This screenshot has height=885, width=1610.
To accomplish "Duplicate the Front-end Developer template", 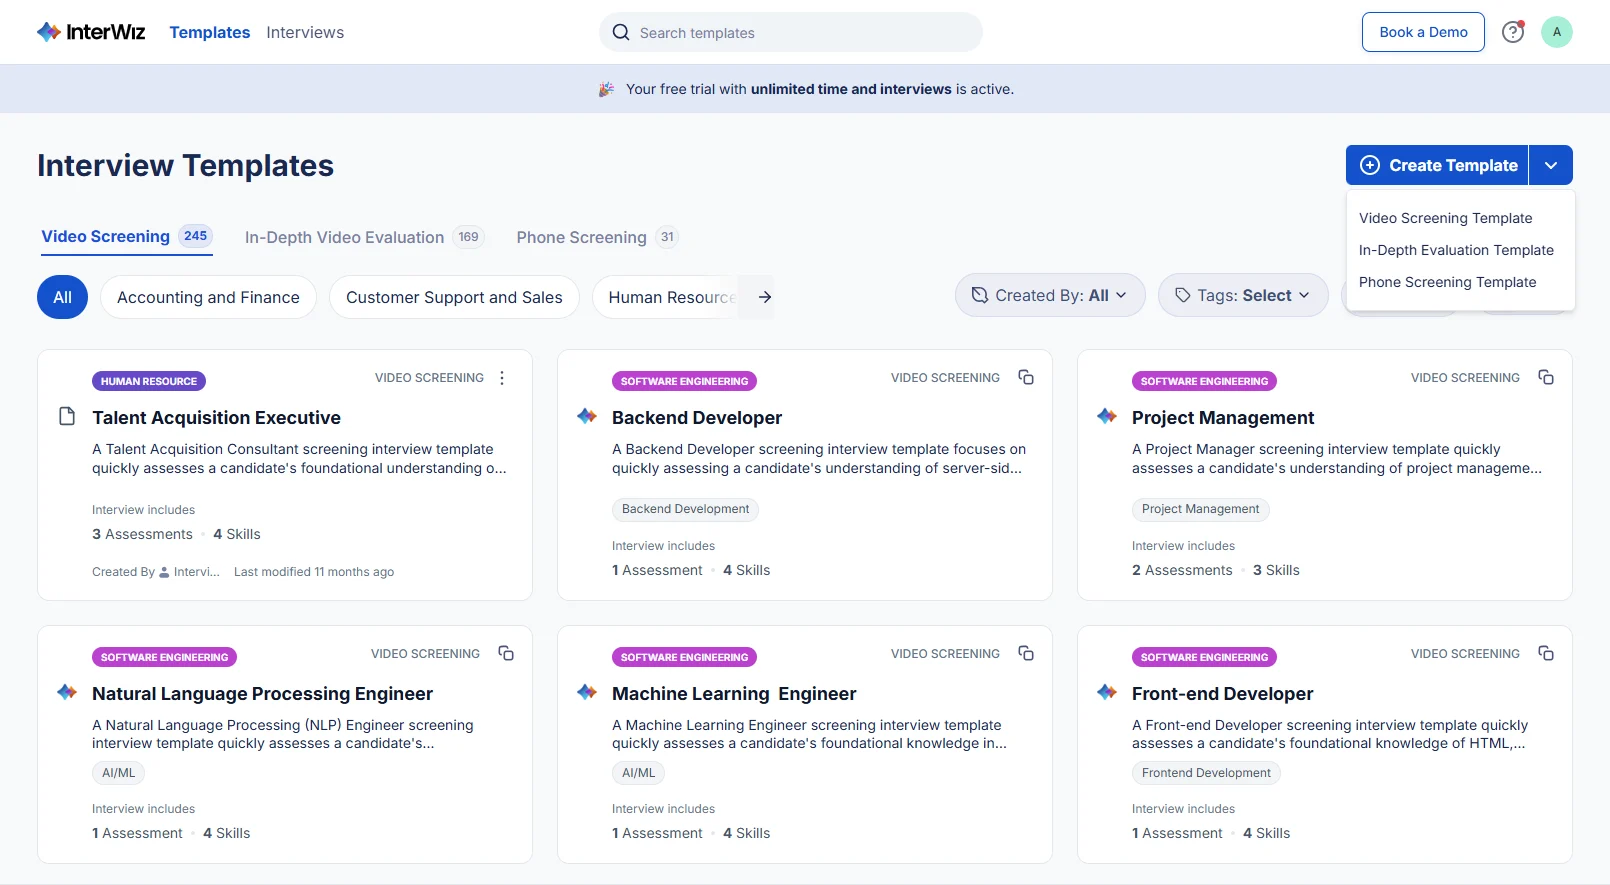I will point(1546,653).
